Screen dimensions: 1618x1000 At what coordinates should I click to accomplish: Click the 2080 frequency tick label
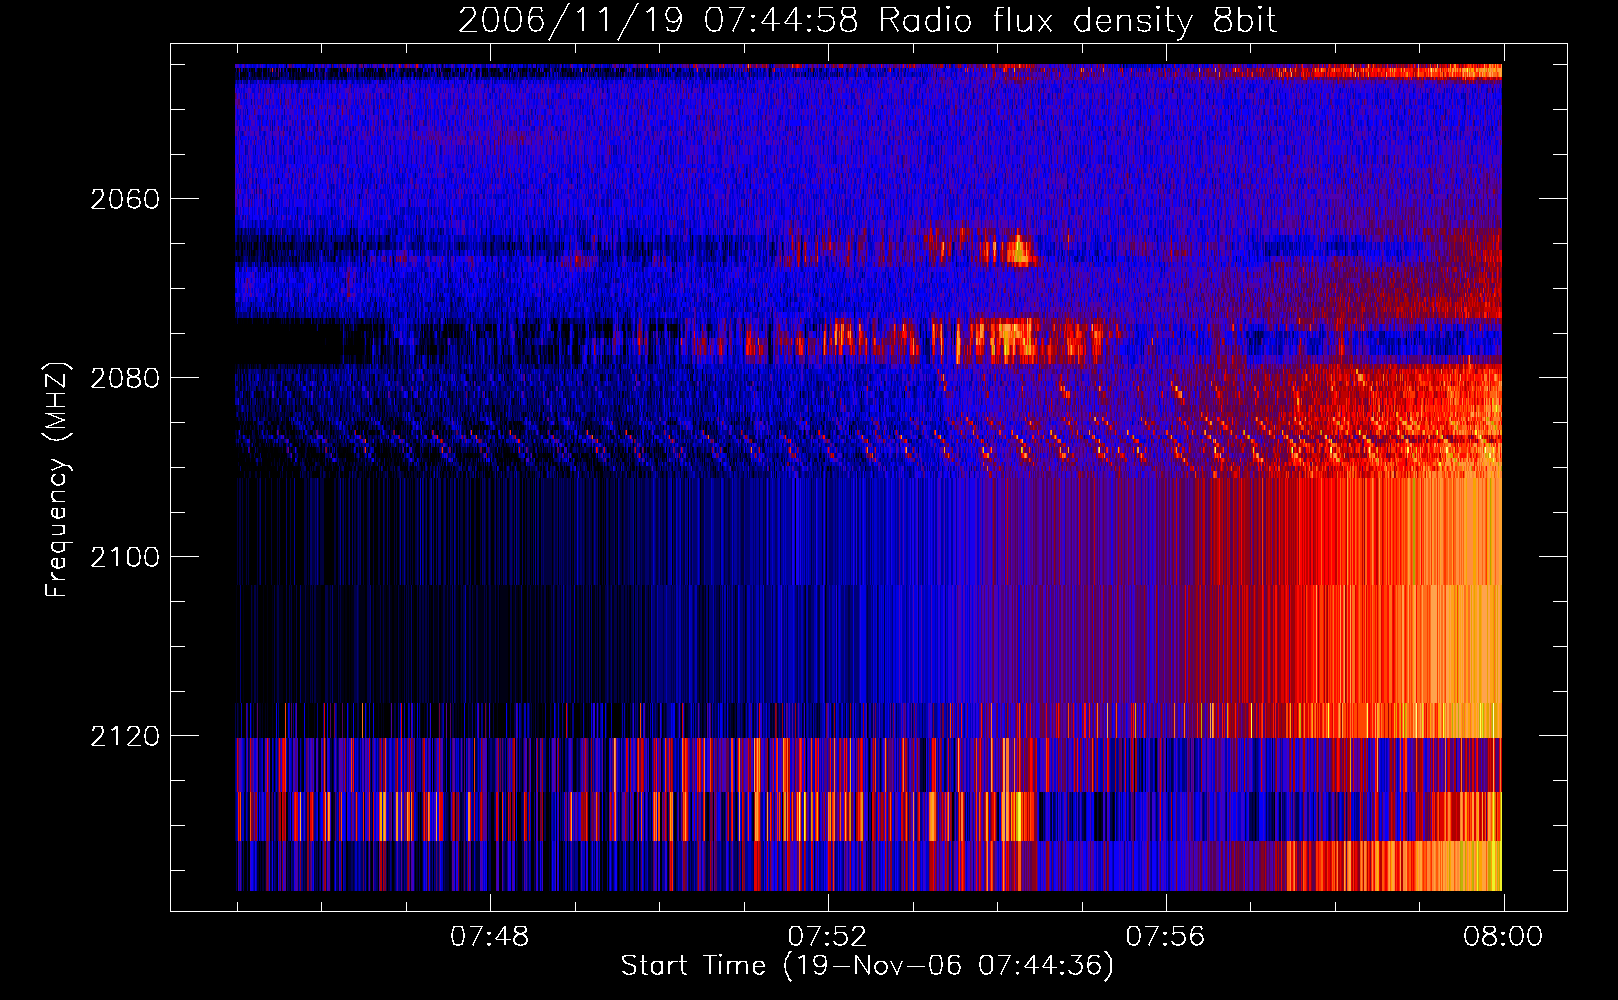(x=125, y=378)
